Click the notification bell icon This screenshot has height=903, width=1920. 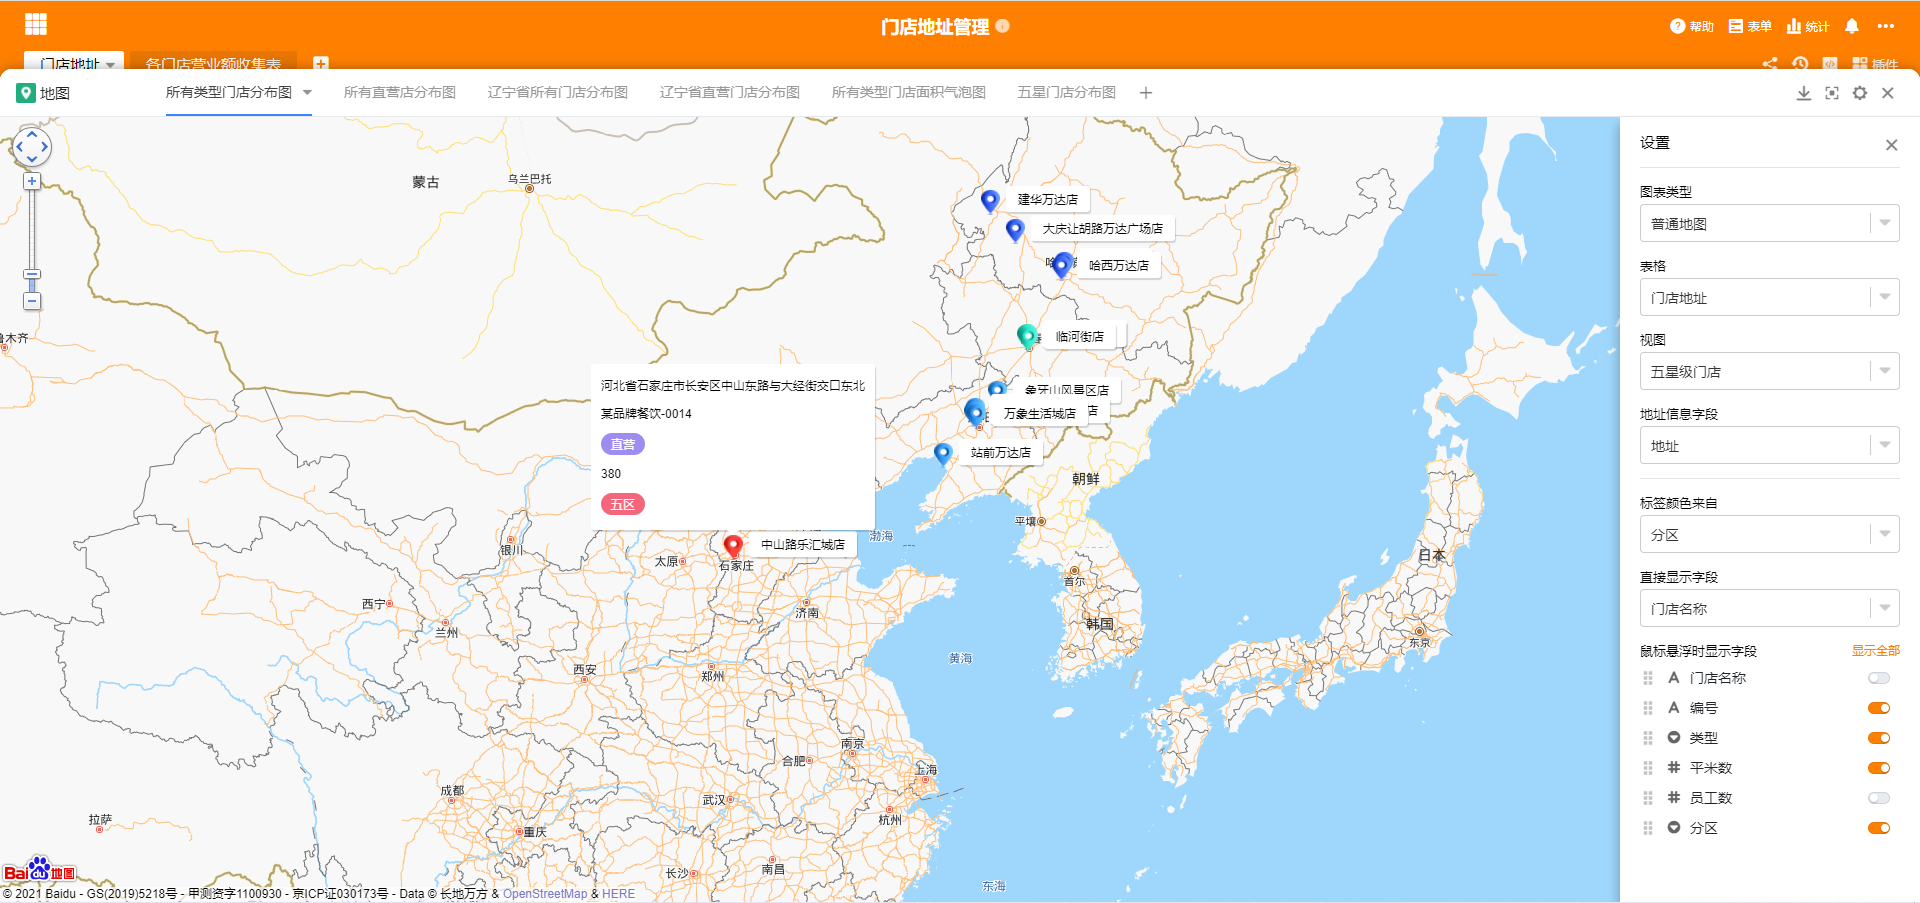[x=1852, y=27]
